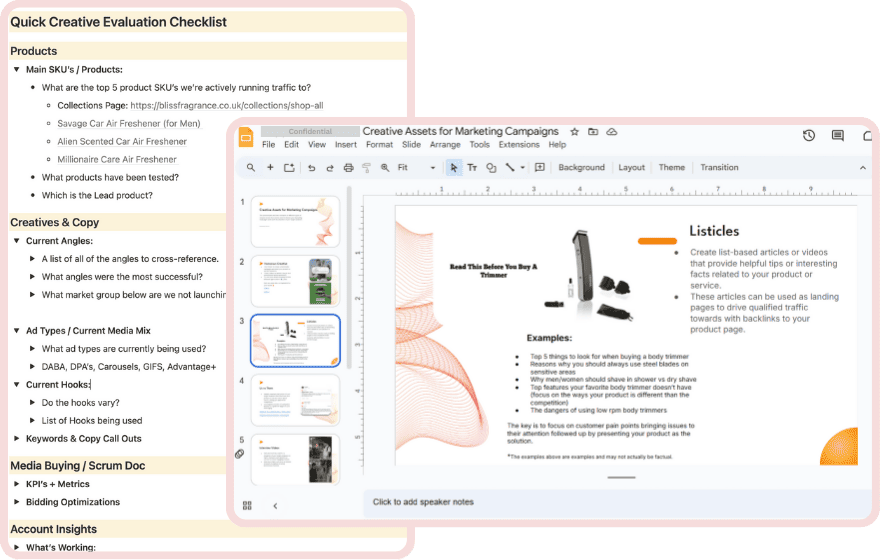Select the cursor select tool

tap(453, 167)
